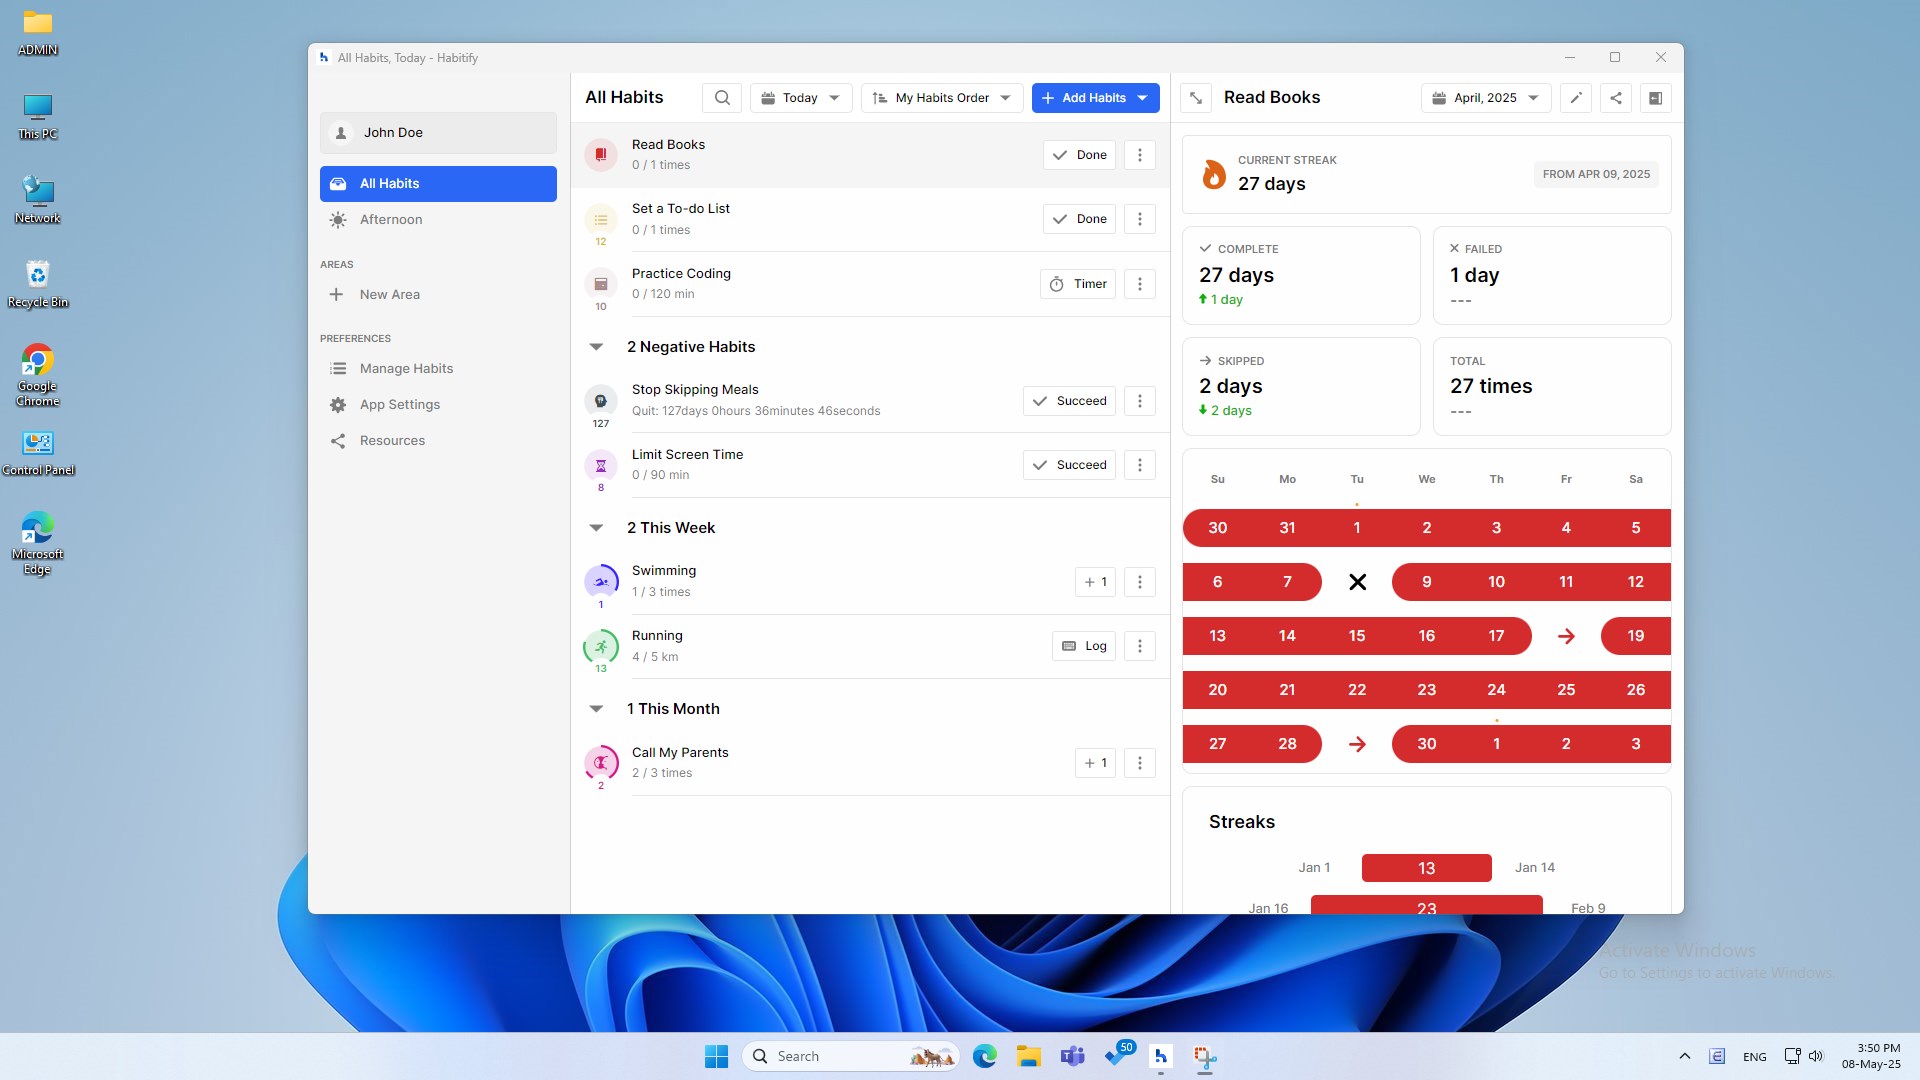This screenshot has height=1080, width=1920.
Task: Click the Running habit progress icon
Action: point(601,647)
